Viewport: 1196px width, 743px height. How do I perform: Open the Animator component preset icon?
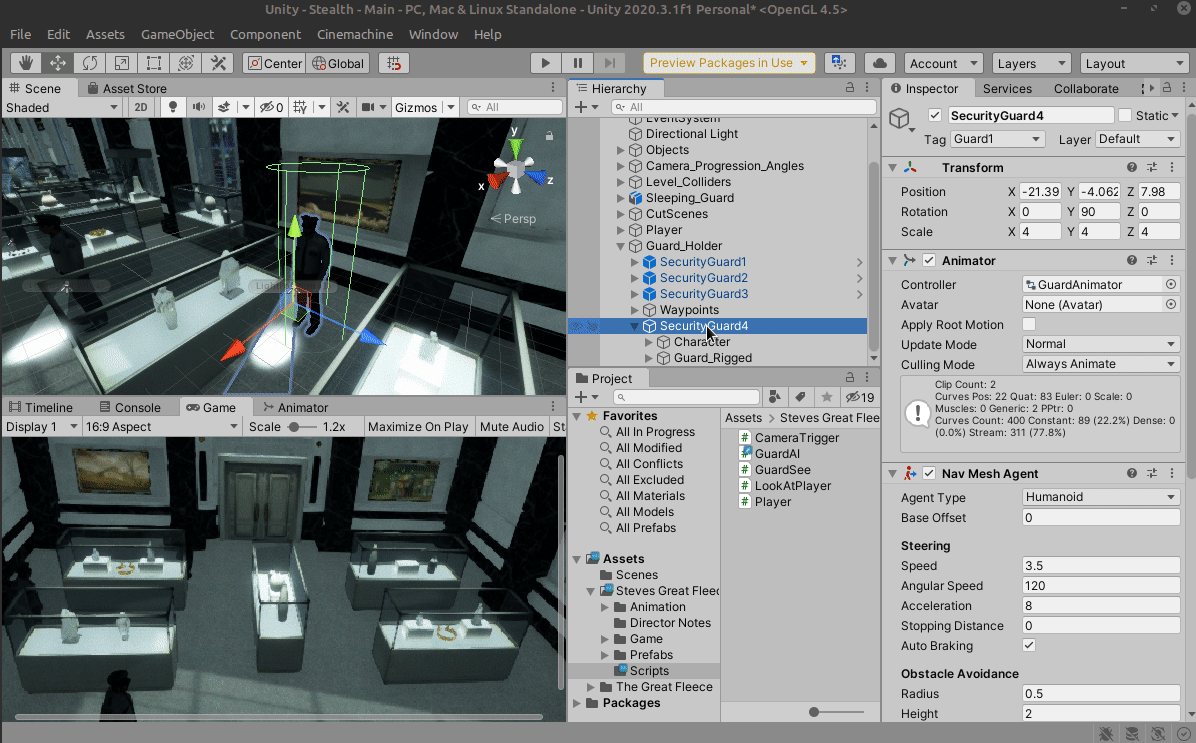point(1152,260)
